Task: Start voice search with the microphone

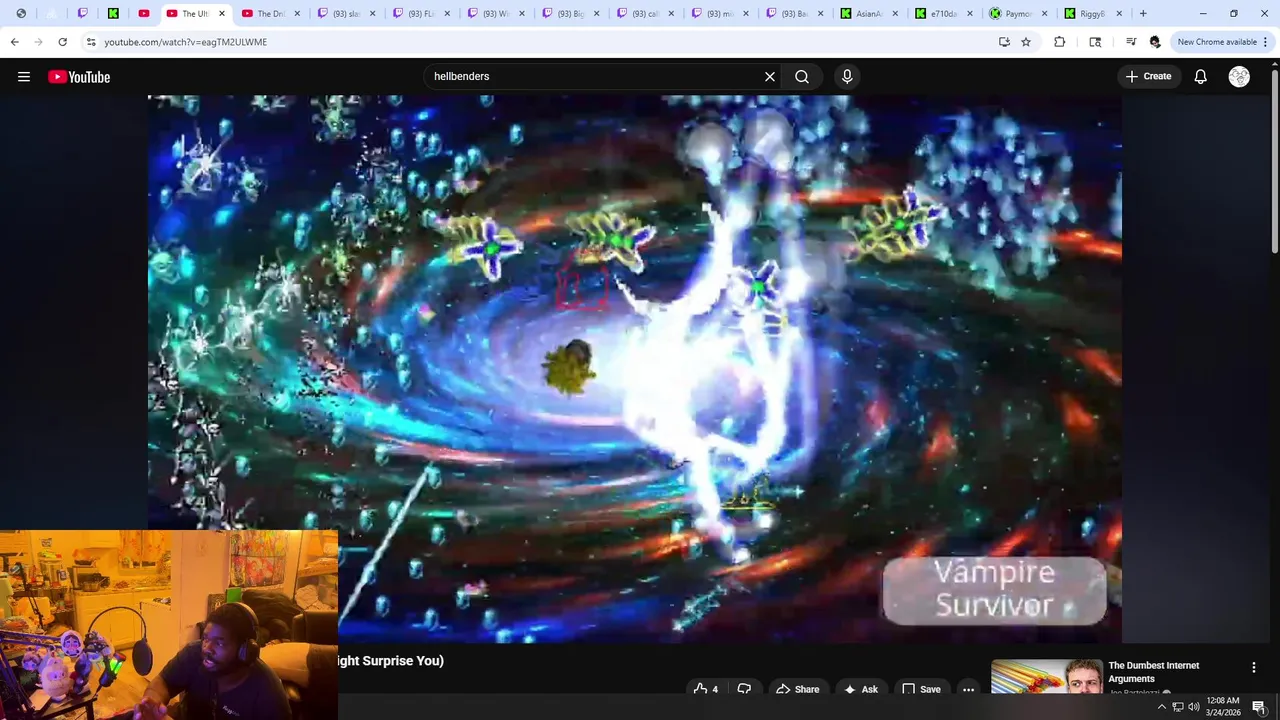Action: [847, 77]
